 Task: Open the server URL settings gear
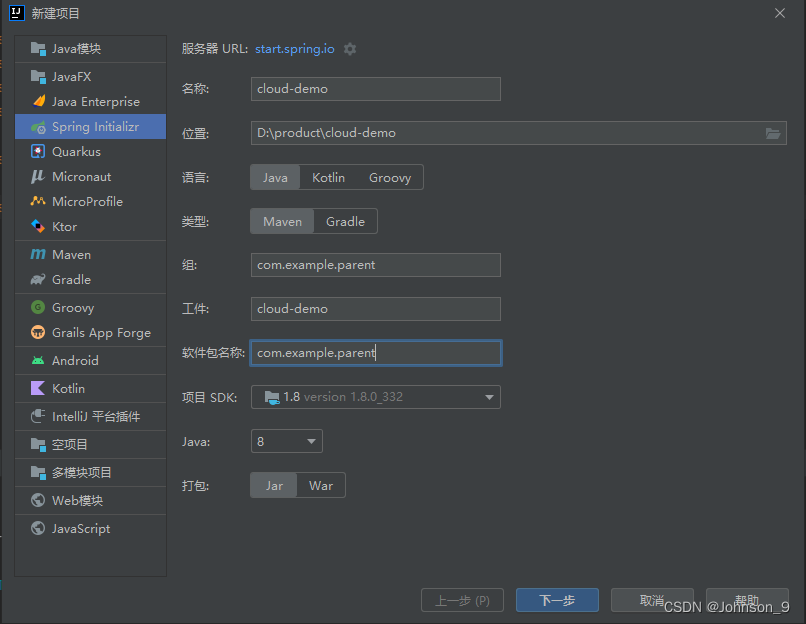[349, 48]
